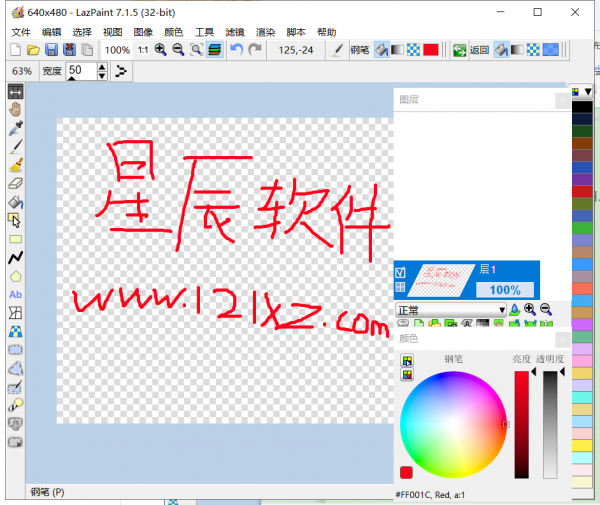Viewport: 600px width, 505px height.
Task: Click the zoom-to-fit magnifier icon
Action: pyautogui.click(x=196, y=50)
